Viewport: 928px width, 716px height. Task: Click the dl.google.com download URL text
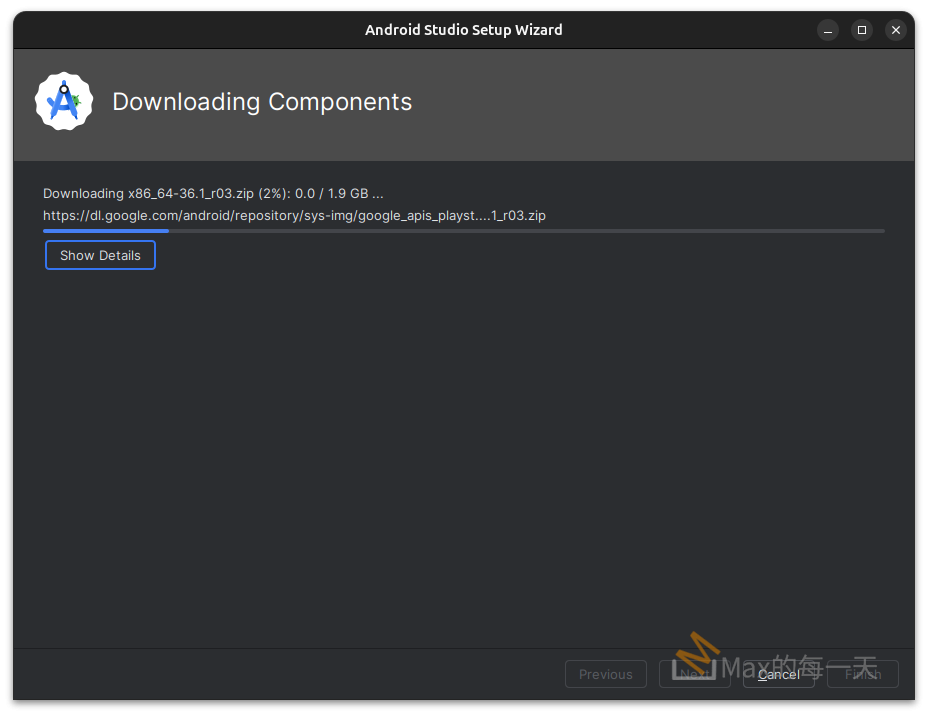(294, 215)
